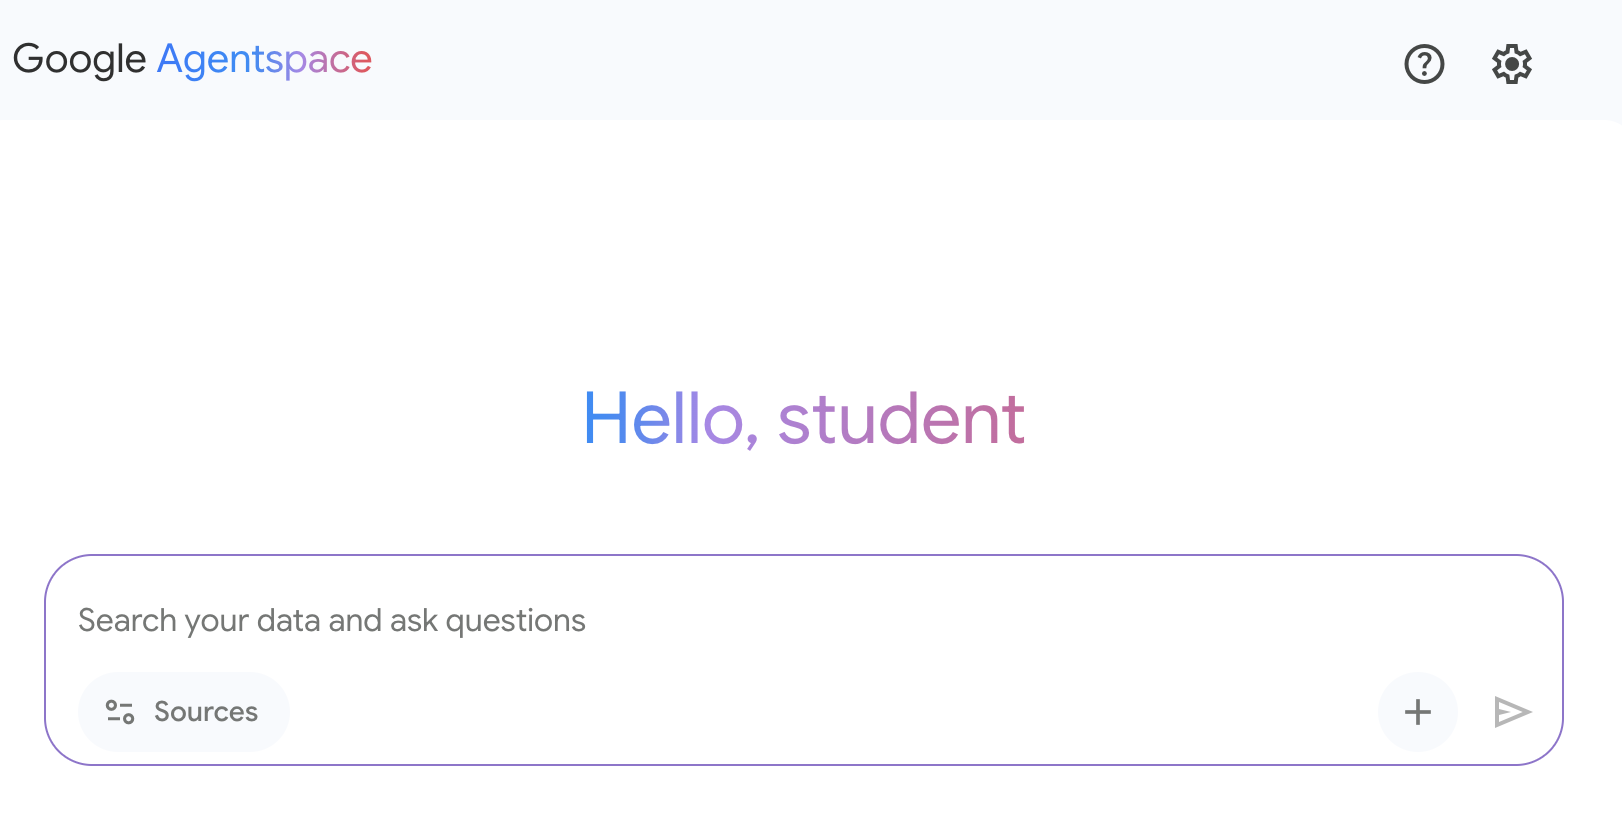Screen dimensions: 1622x832
Task: Open settings via the gear icon
Action: 1512,64
